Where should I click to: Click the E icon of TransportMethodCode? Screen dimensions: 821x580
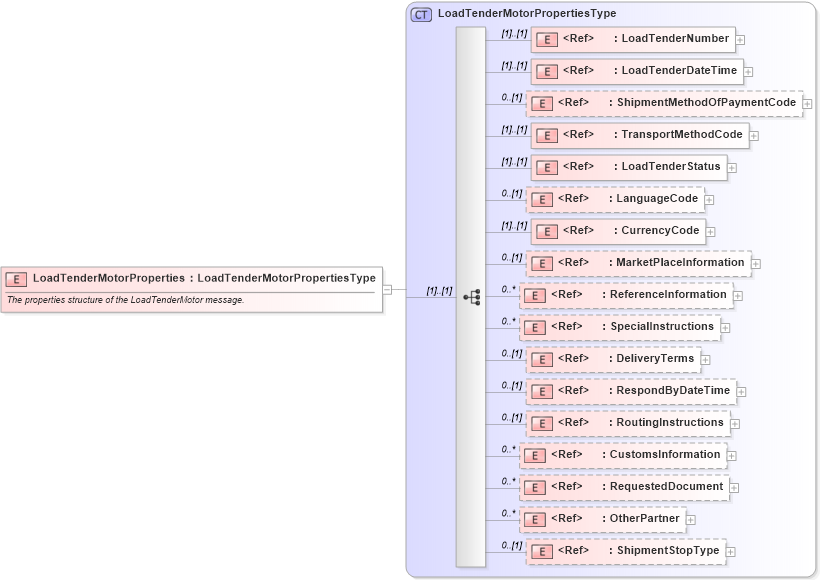coord(546,135)
